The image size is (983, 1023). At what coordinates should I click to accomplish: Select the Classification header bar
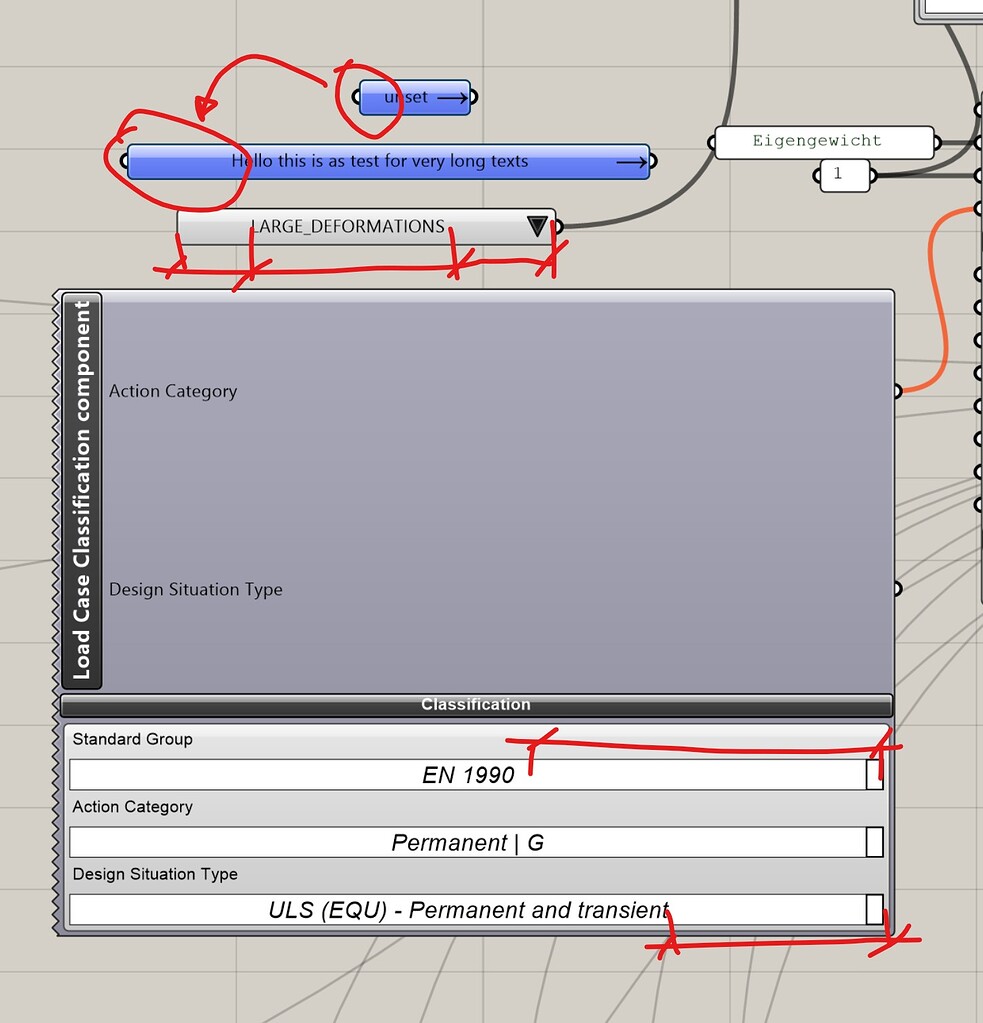pyautogui.click(x=476, y=704)
